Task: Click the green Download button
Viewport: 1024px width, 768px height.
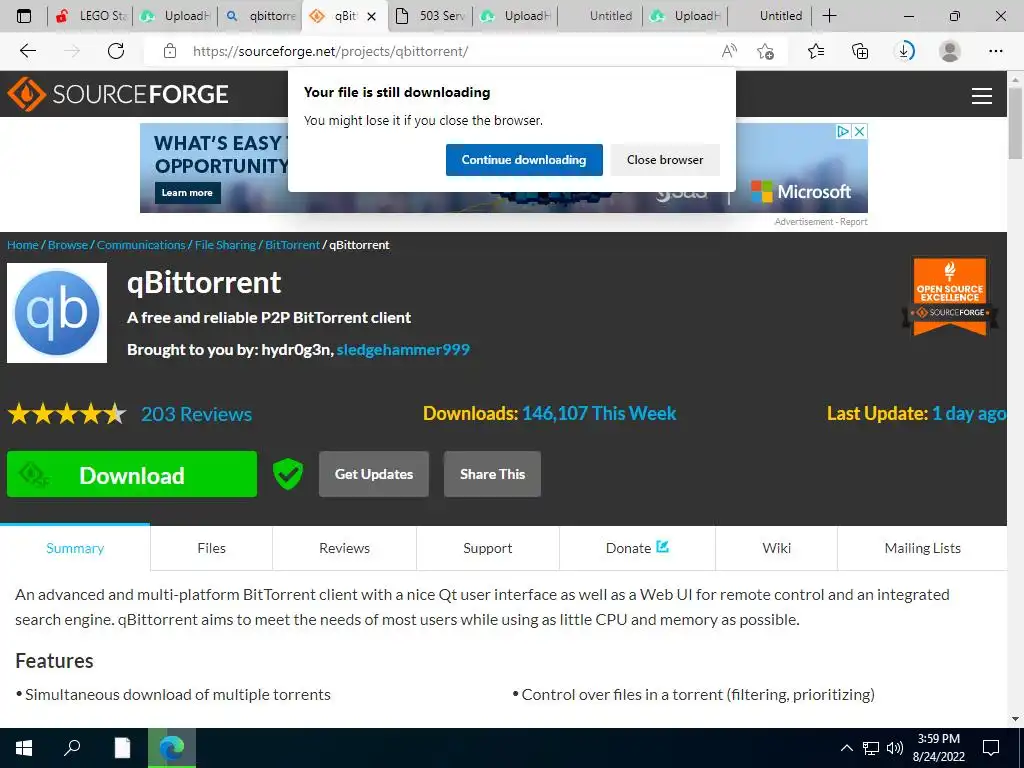Action: click(x=132, y=474)
